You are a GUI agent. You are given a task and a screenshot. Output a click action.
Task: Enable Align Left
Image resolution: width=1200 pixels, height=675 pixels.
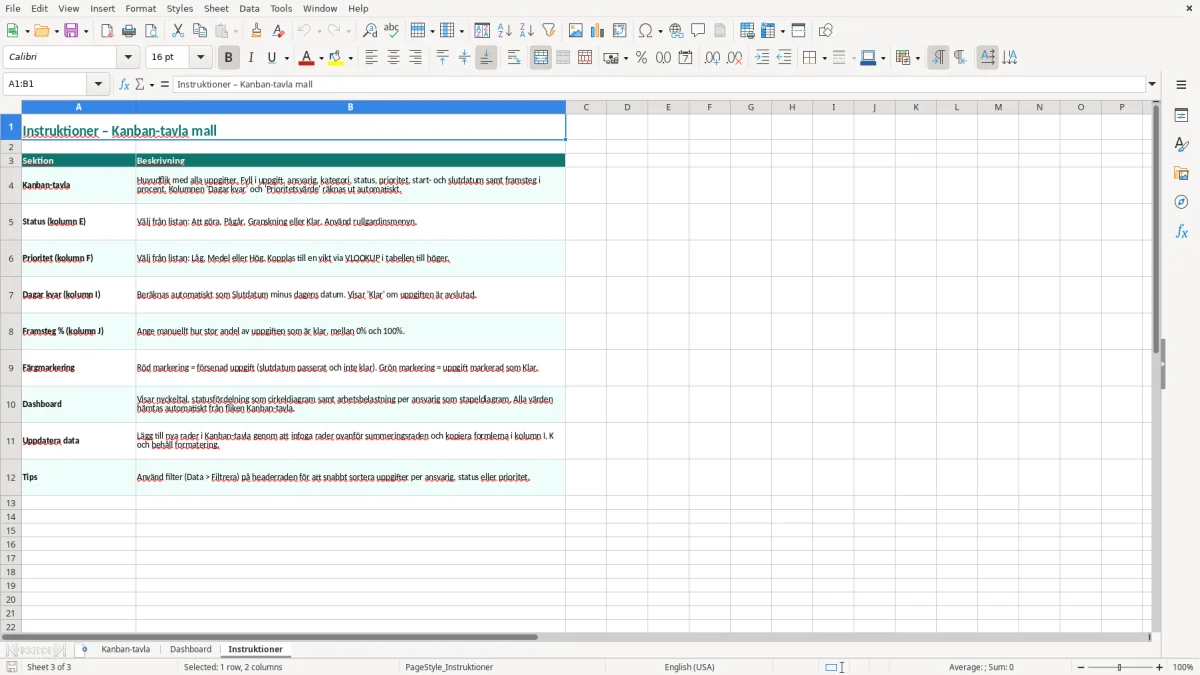(371, 58)
